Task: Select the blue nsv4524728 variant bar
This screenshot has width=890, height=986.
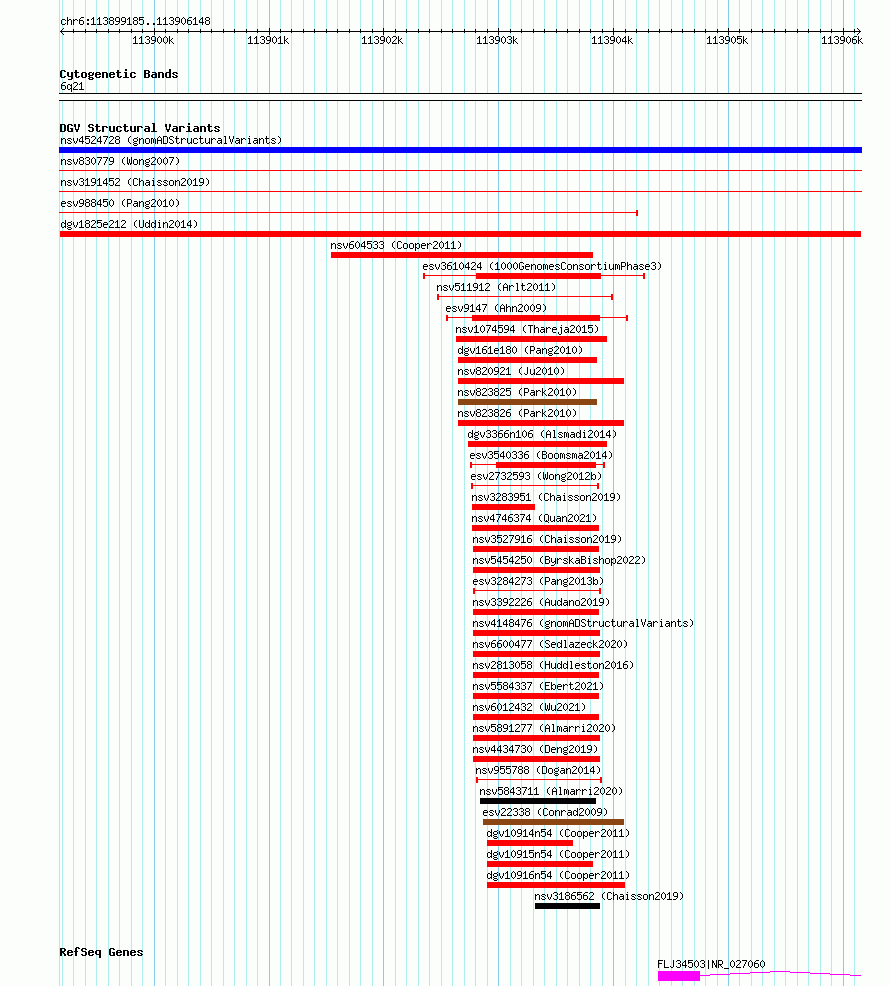Action: [x=460, y=150]
